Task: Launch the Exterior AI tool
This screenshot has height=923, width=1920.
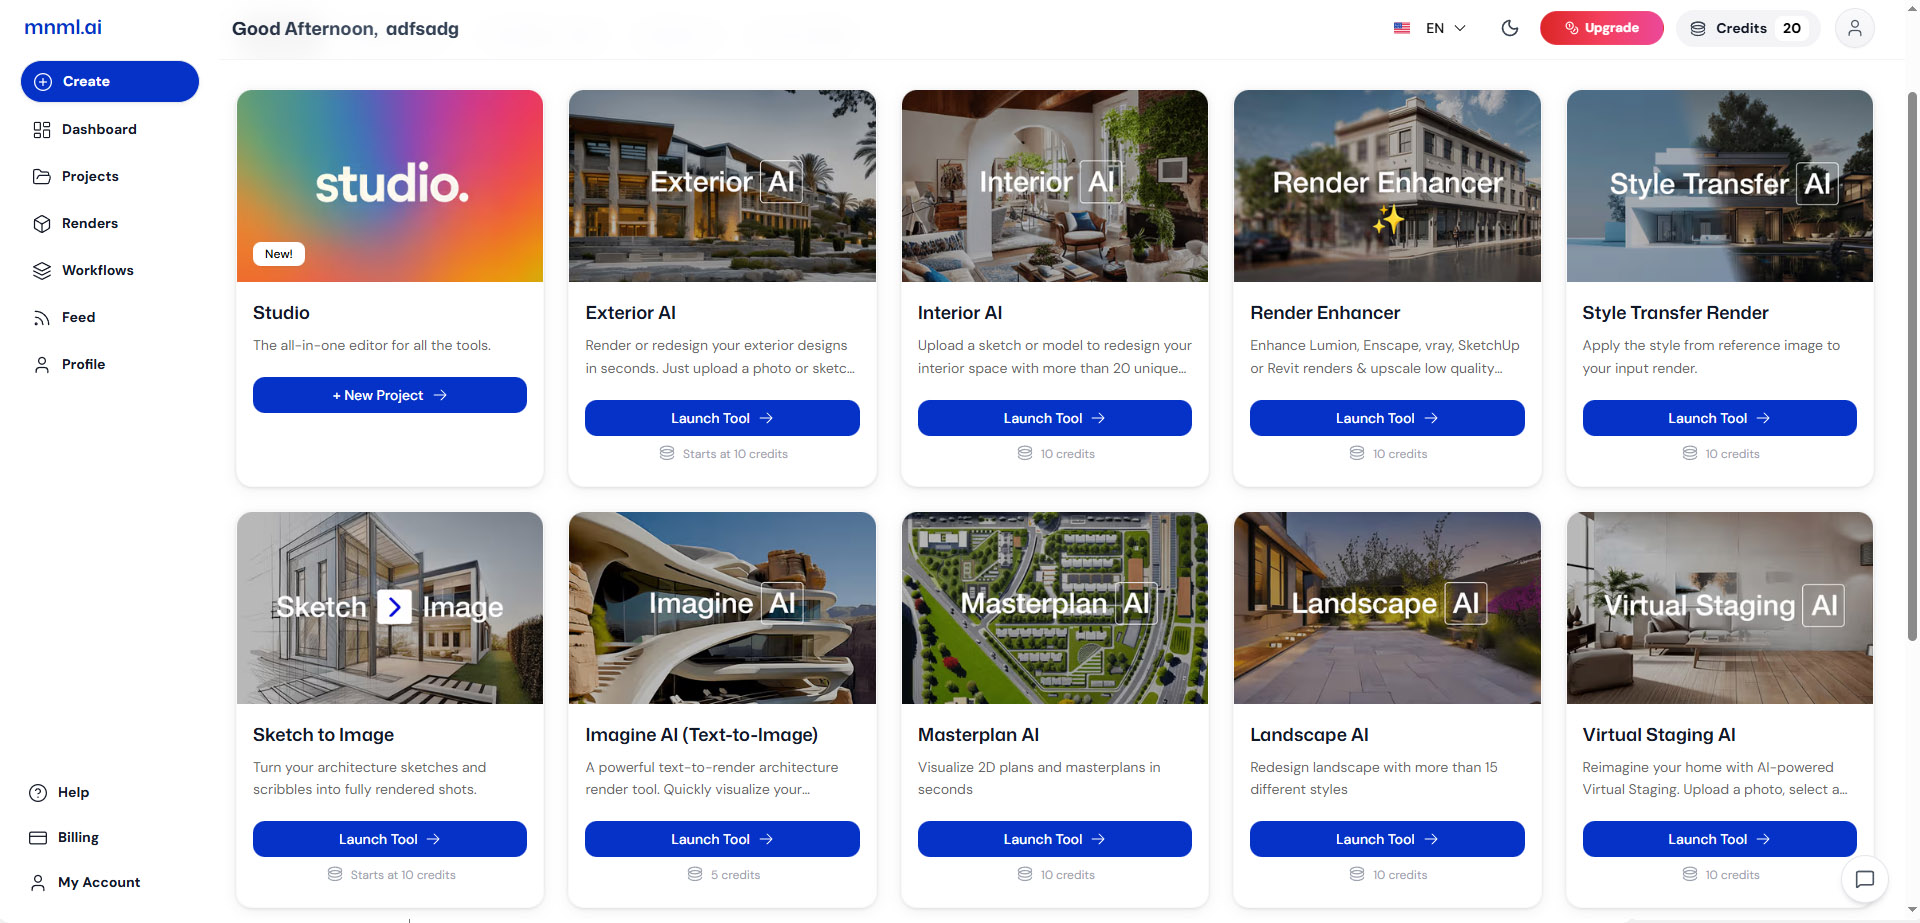Action: (x=722, y=418)
